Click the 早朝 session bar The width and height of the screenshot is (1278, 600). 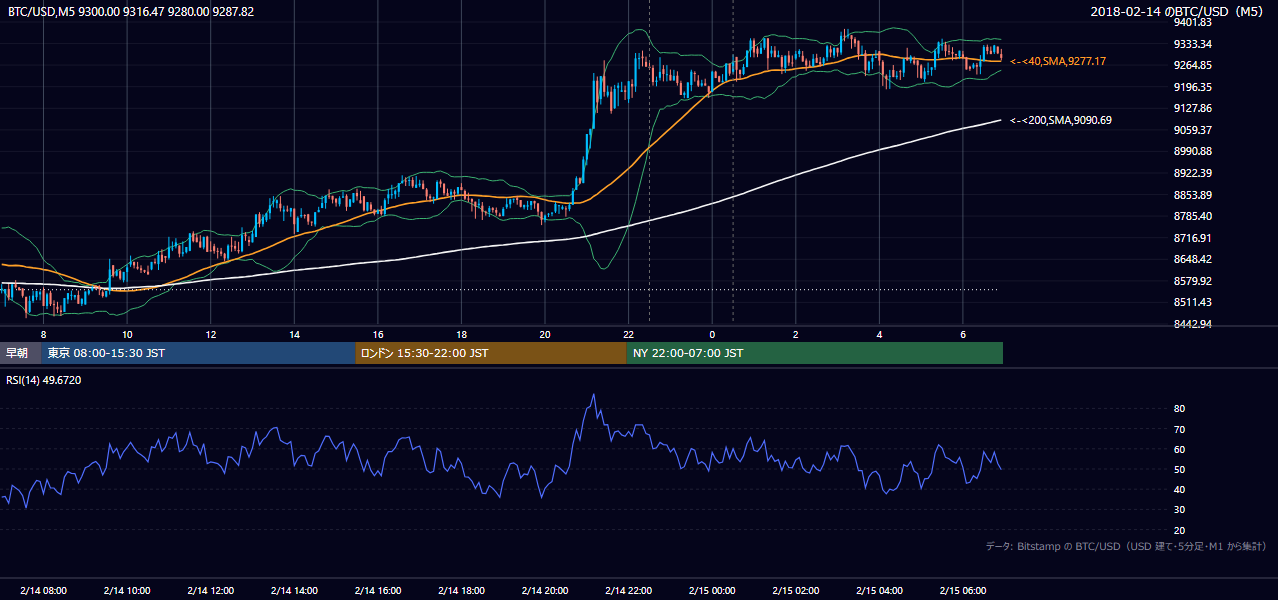20,353
